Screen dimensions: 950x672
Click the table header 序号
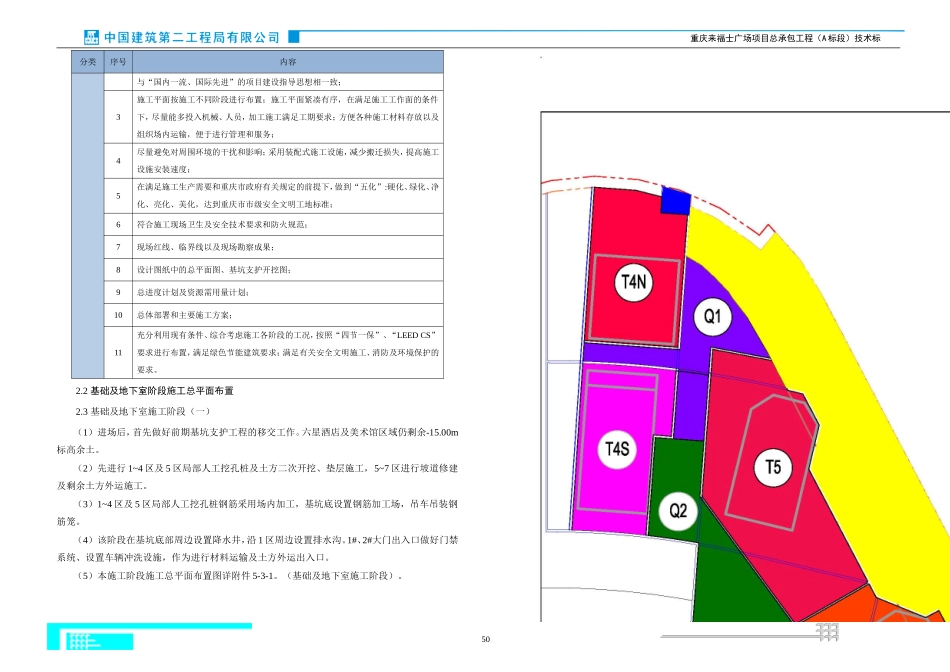pos(118,62)
